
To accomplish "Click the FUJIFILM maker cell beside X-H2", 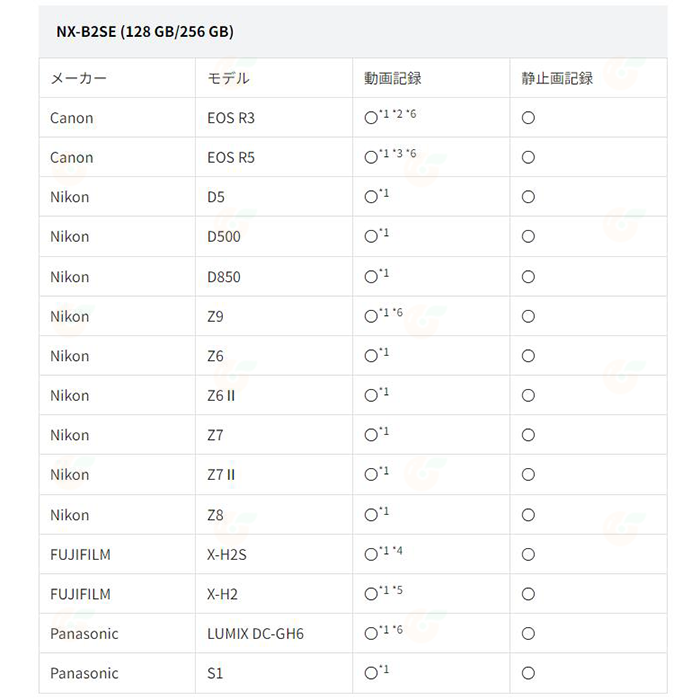I will tap(80, 594).
